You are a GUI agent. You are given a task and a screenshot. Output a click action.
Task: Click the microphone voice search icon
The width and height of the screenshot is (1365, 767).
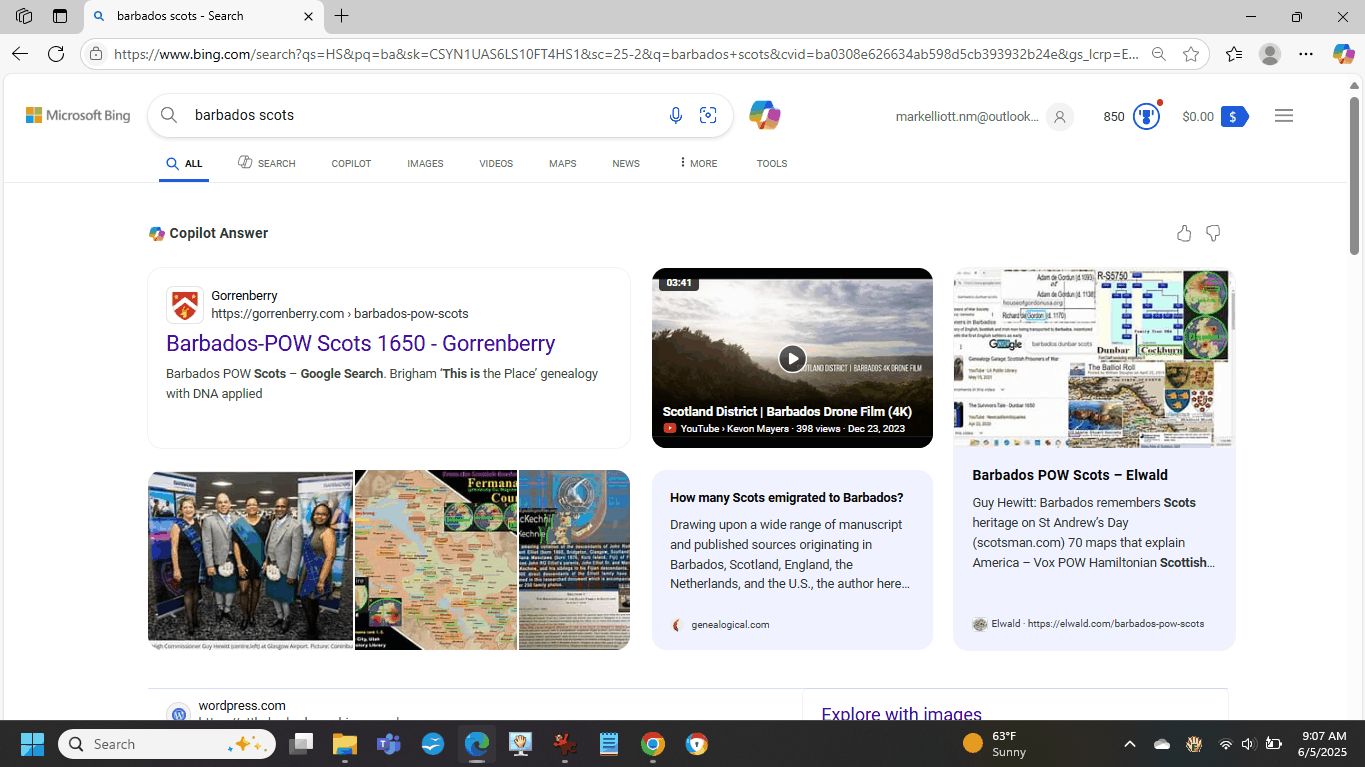tap(676, 116)
